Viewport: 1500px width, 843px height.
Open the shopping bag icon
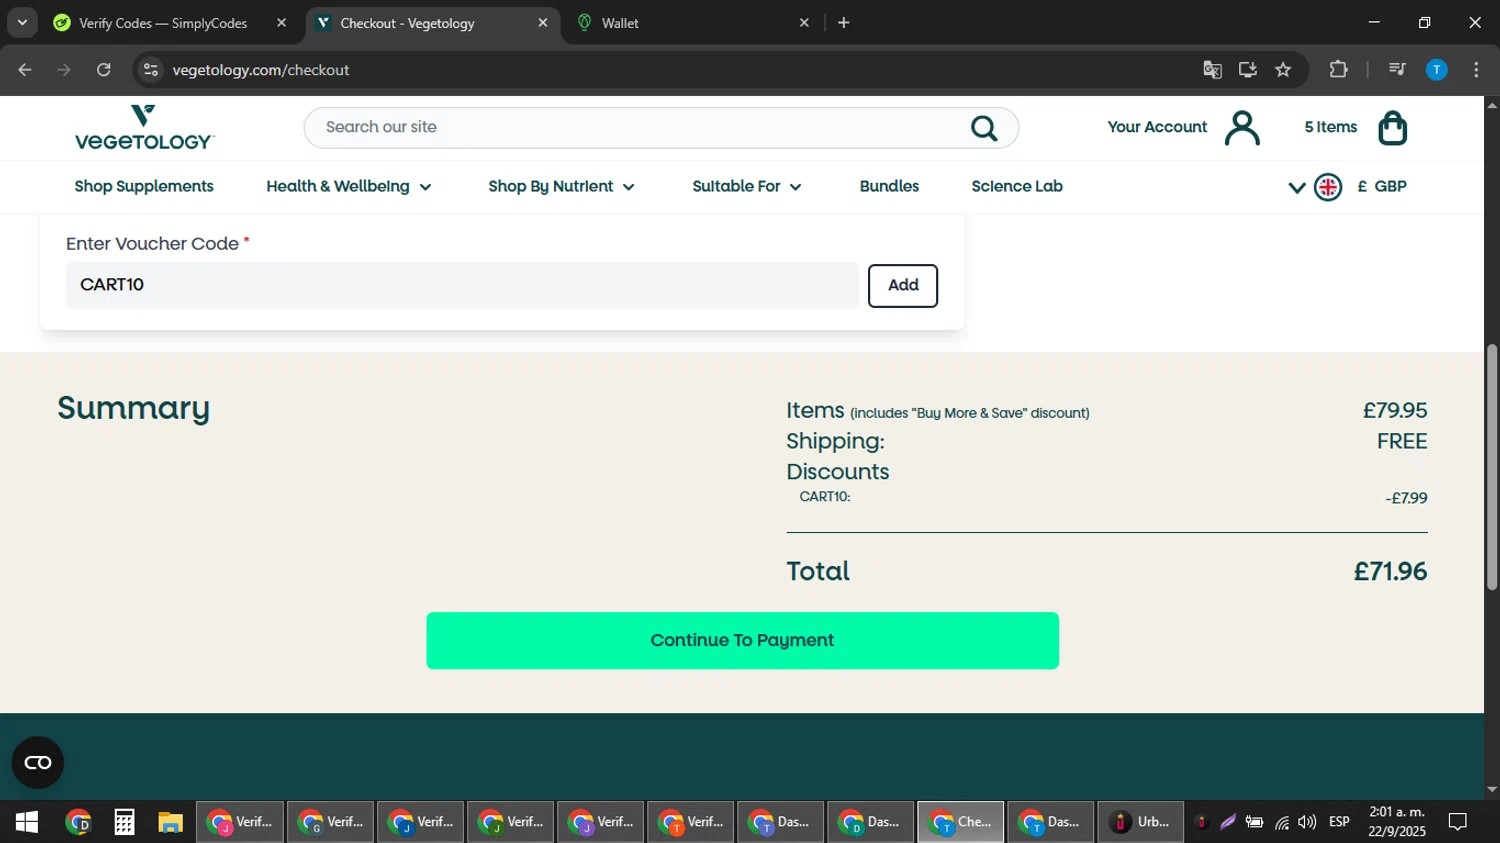point(1393,128)
